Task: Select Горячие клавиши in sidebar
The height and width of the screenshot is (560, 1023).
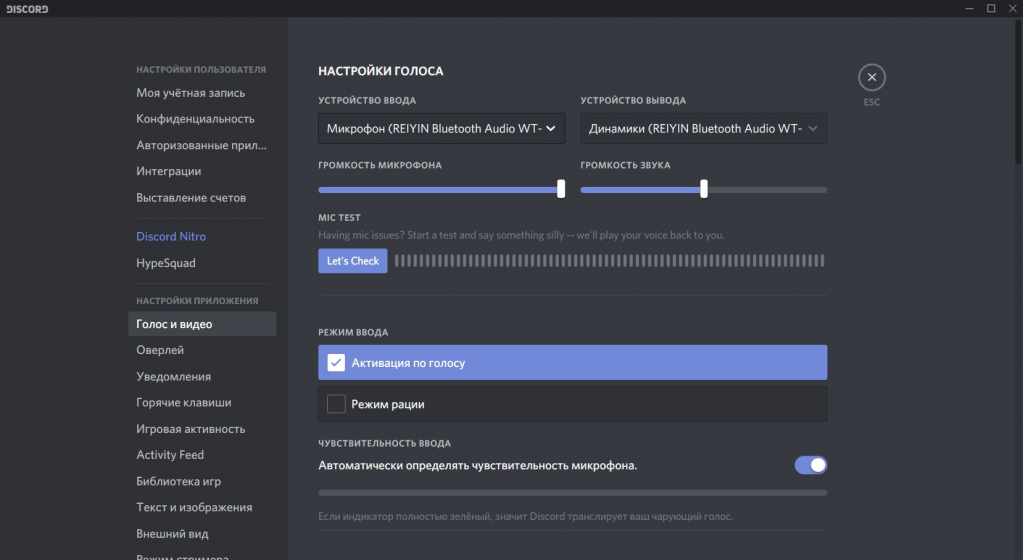Action: 183,403
